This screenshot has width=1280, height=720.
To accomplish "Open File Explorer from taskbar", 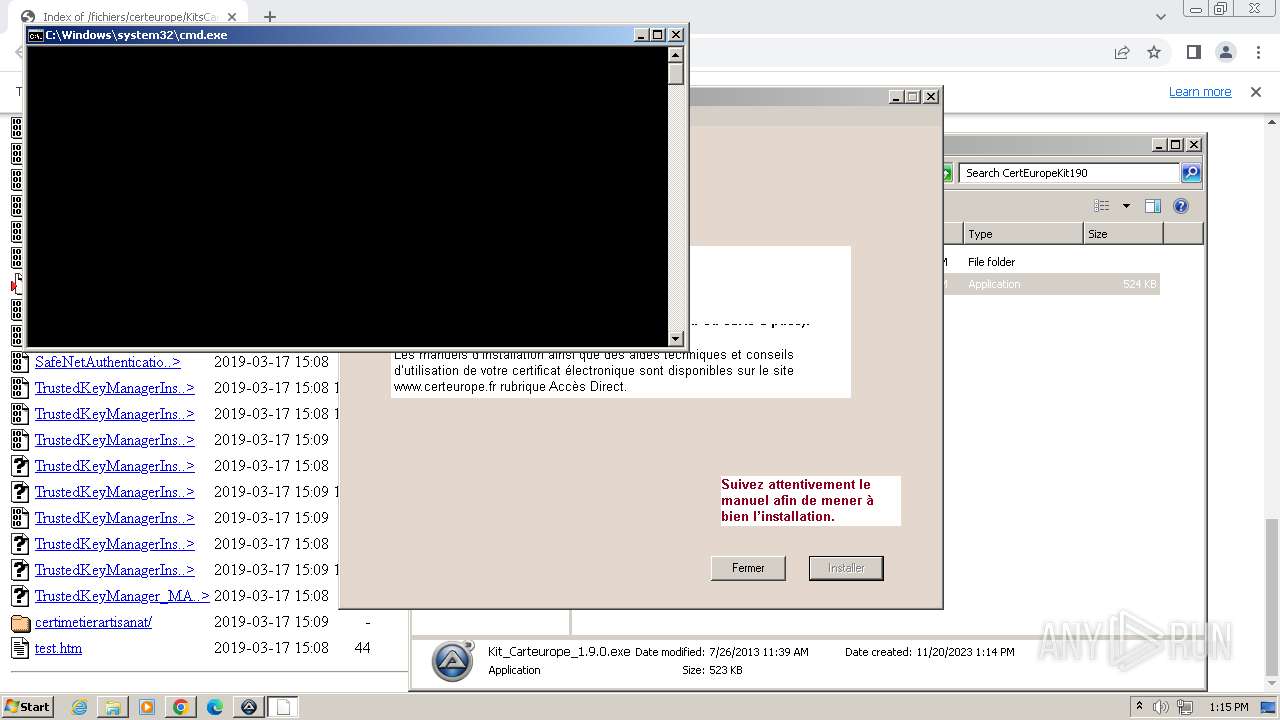I will click(113, 707).
